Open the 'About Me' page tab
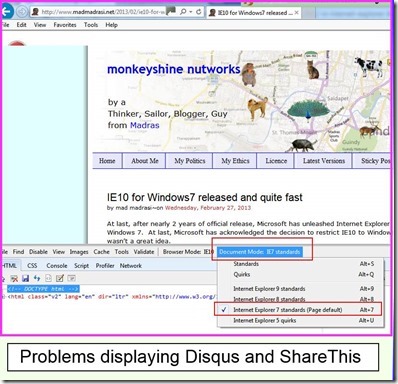This screenshot has width=398, height=384. pos(144,161)
